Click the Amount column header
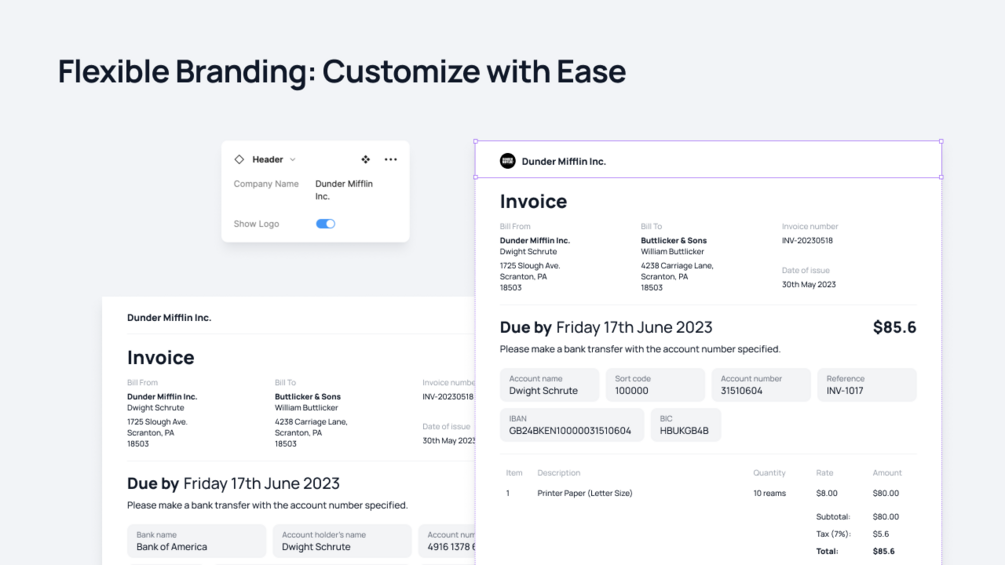This screenshot has width=1005, height=565. (x=886, y=473)
